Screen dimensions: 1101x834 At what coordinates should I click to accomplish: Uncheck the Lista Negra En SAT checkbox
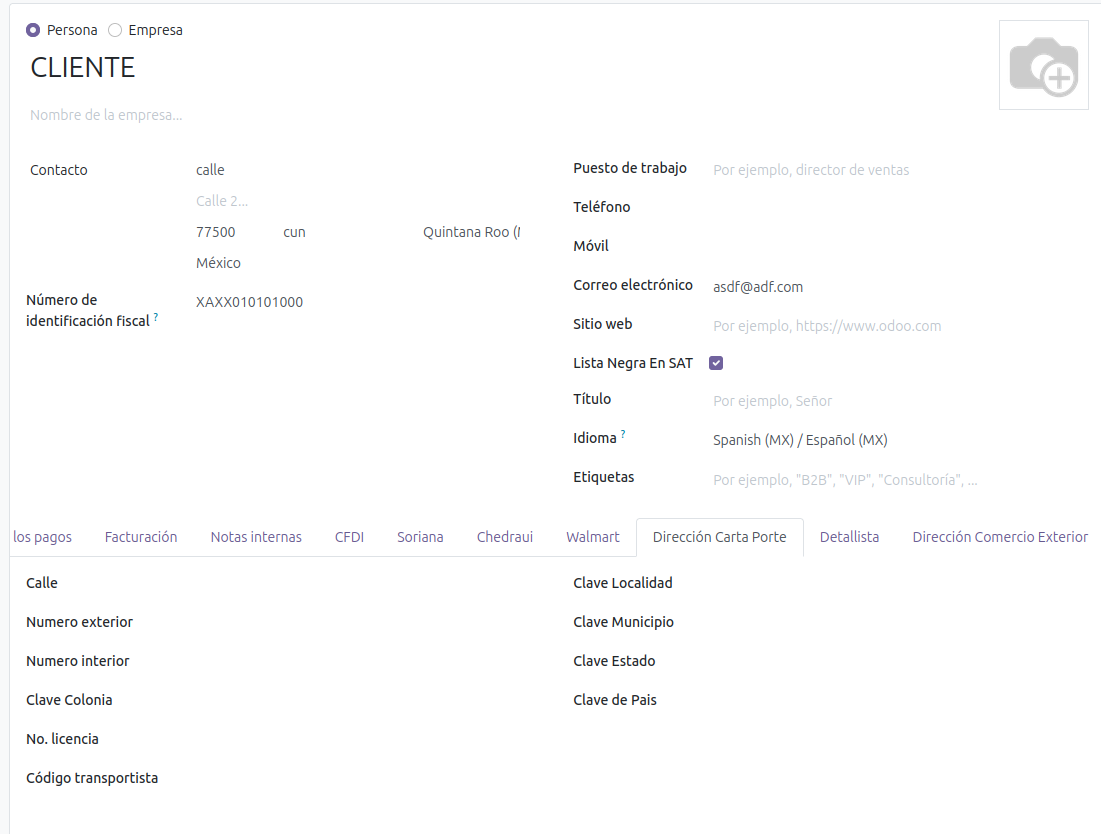[x=716, y=363]
